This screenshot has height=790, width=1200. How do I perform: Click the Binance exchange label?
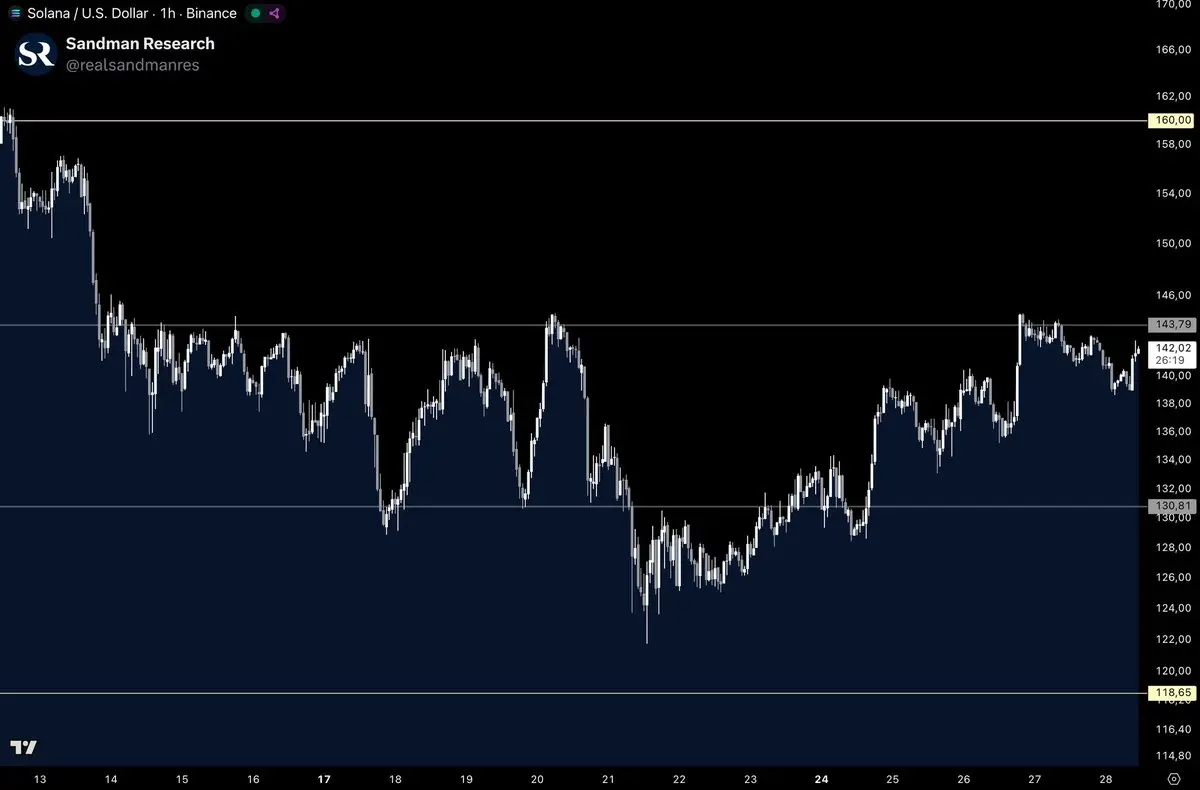(x=211, y=13)
